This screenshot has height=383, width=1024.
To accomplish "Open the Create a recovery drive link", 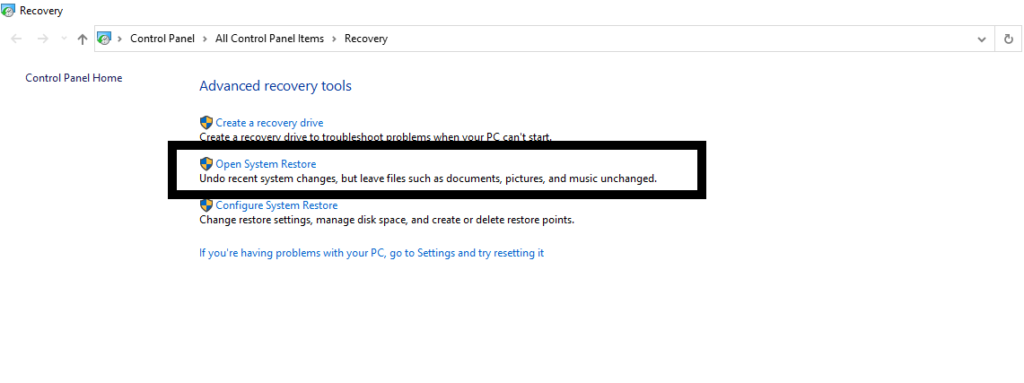I will (x=269, y=123).
